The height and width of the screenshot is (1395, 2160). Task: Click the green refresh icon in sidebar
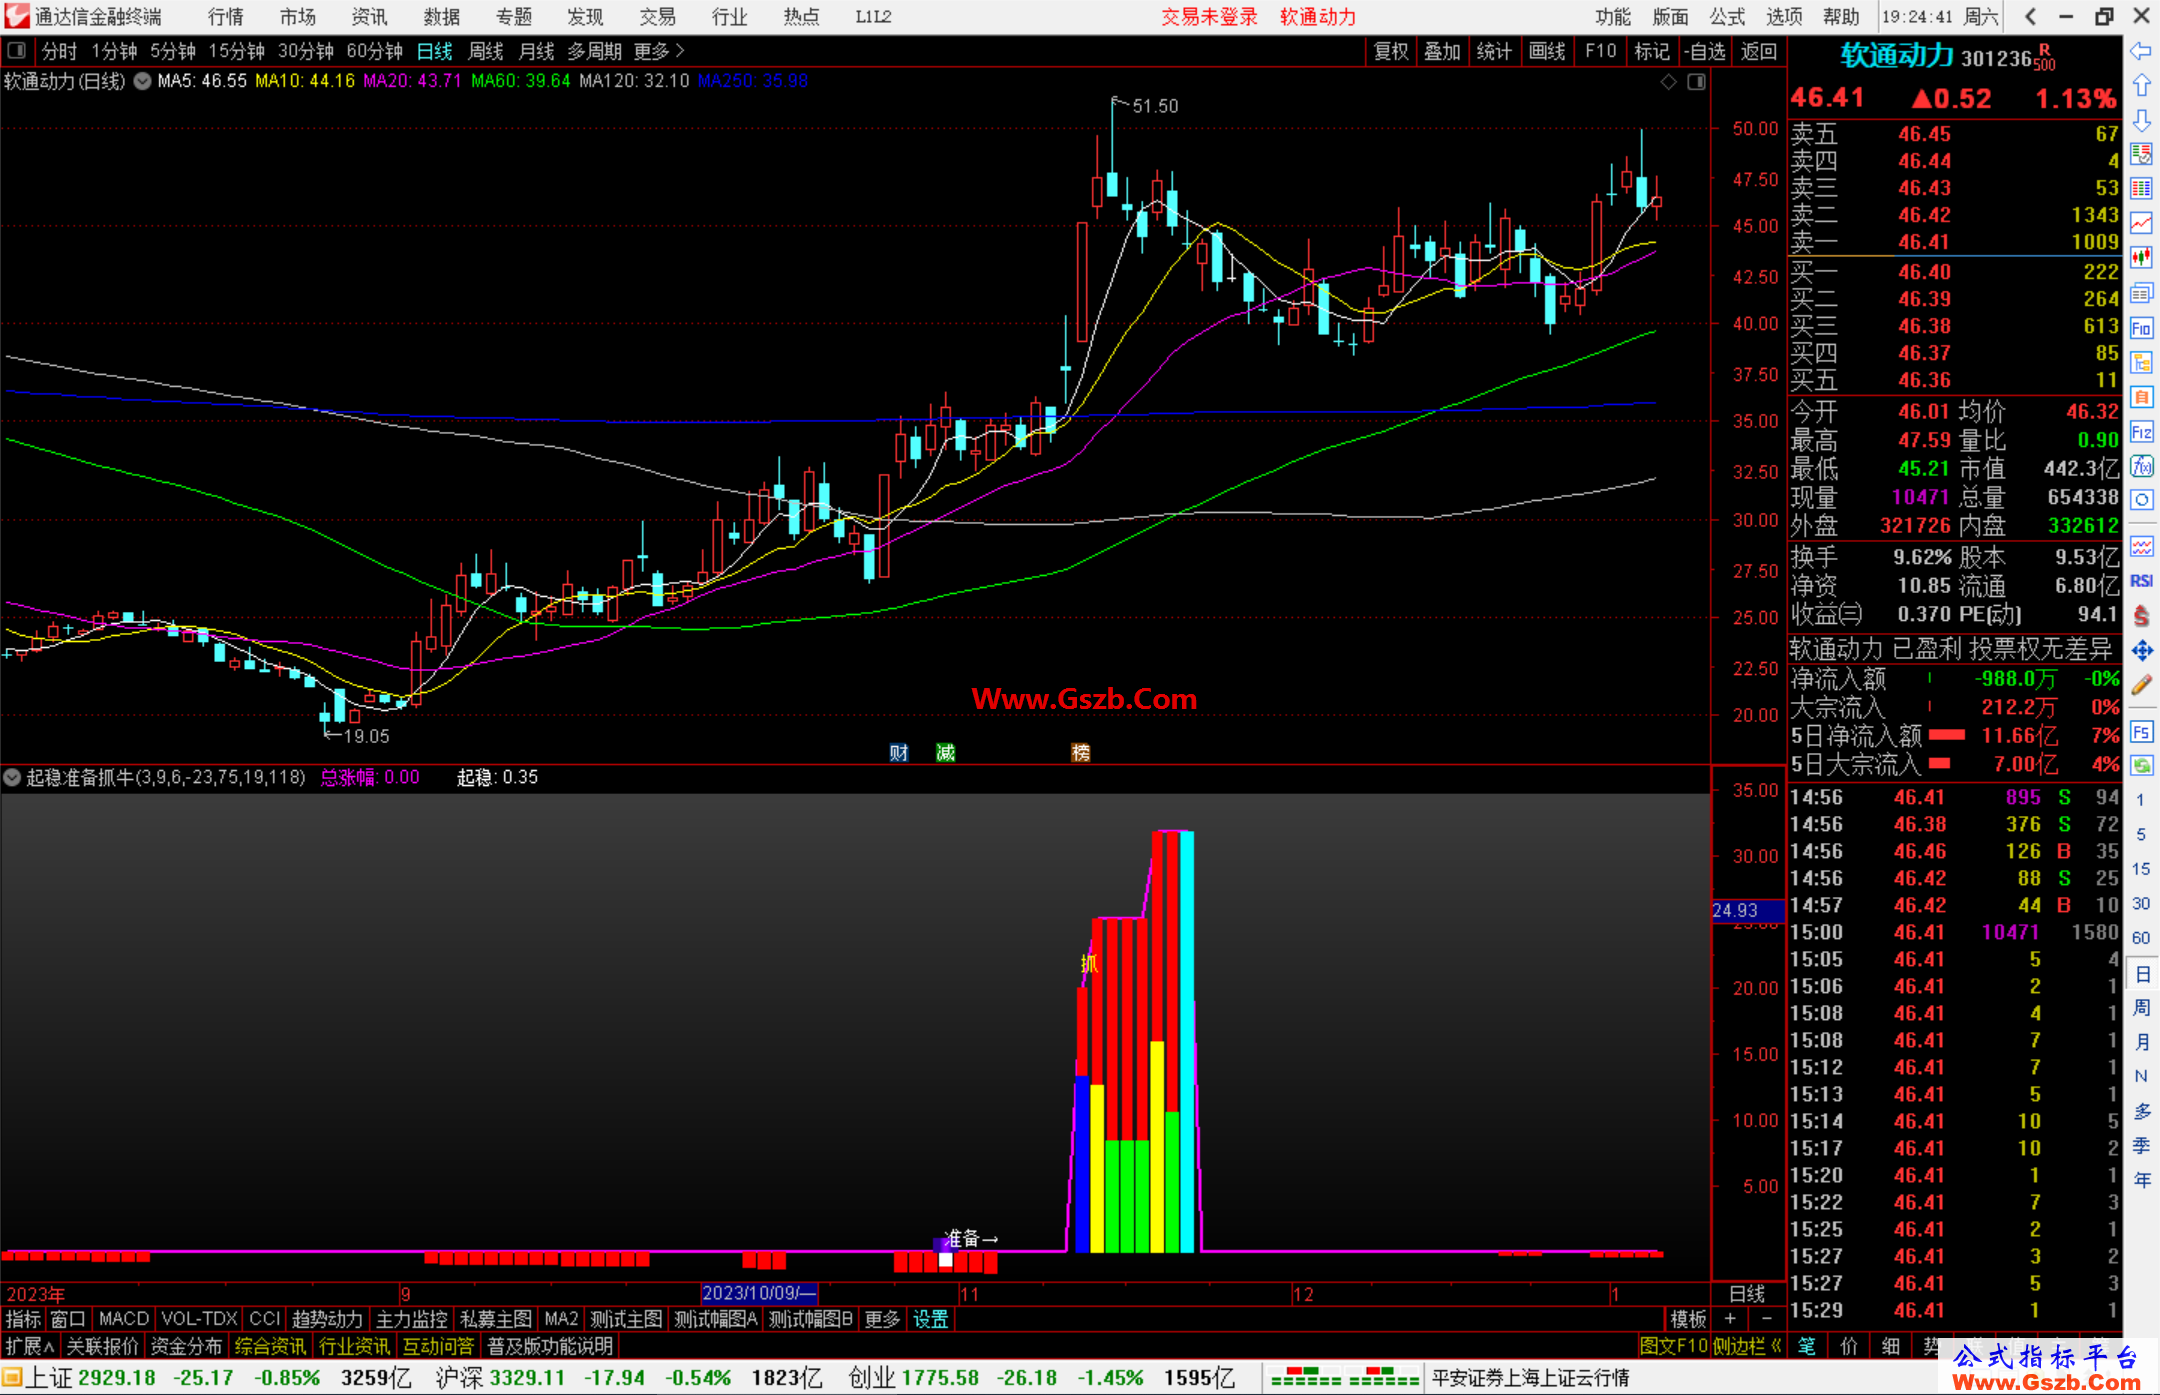pos(2141,766)
